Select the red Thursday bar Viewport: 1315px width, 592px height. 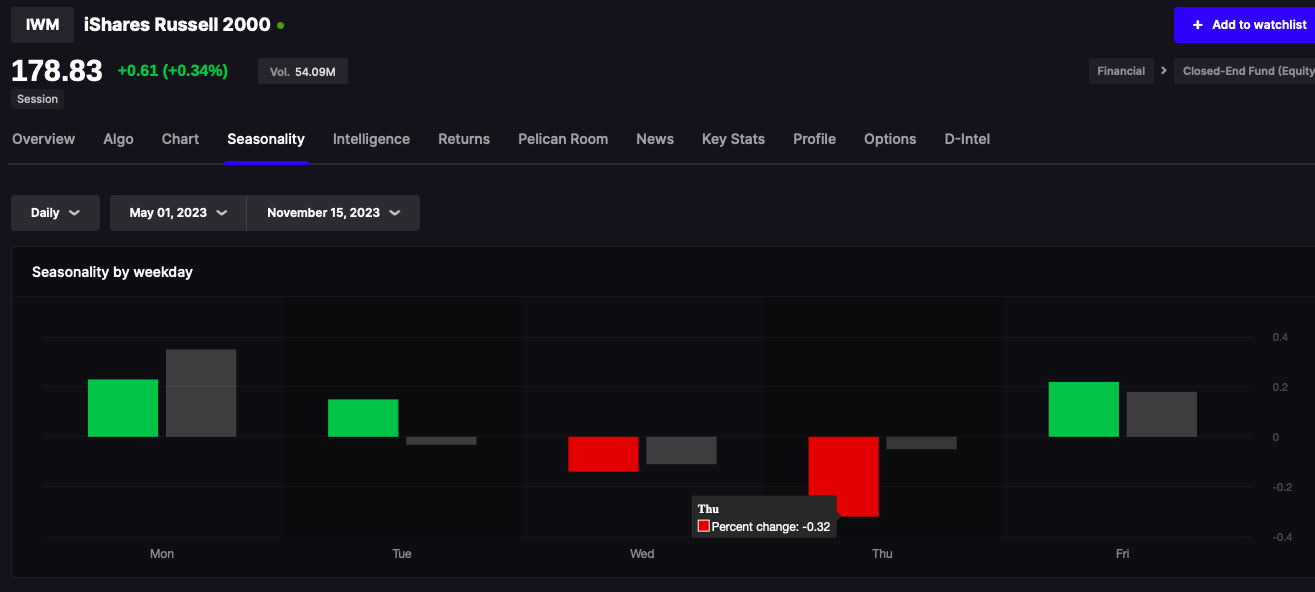click(x=843, y=476)
